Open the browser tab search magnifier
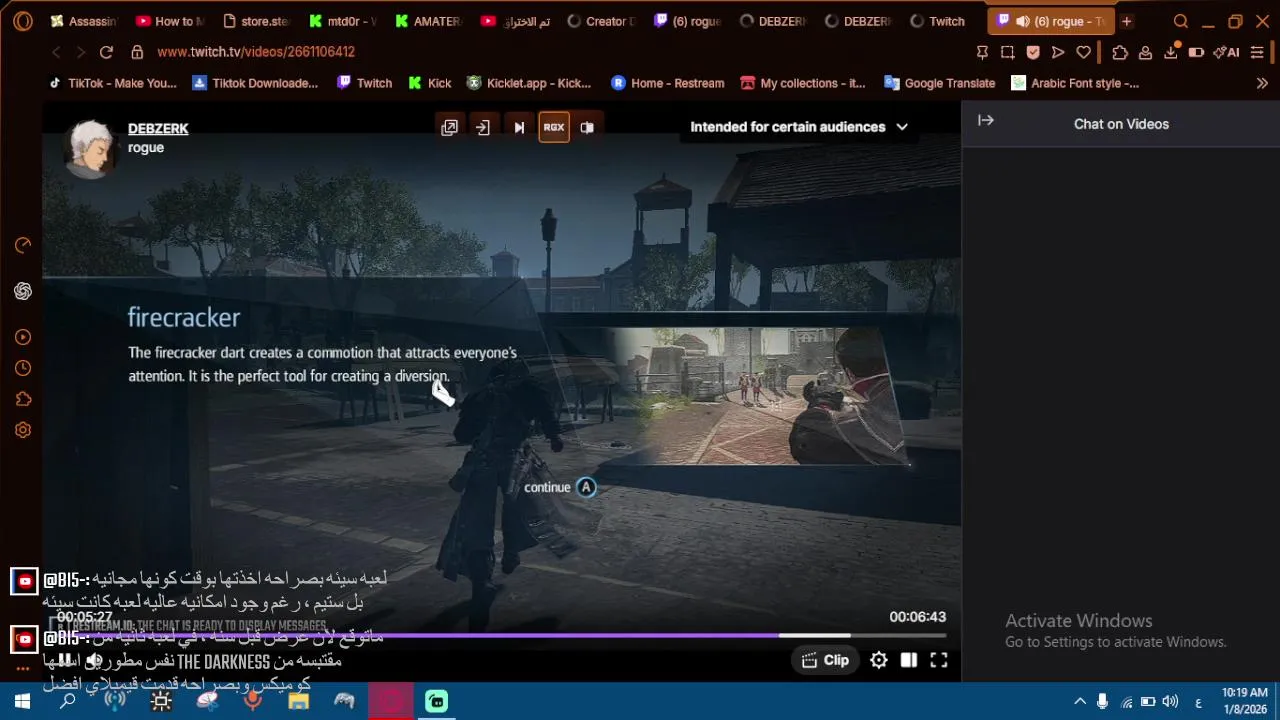 [1181, 21]
